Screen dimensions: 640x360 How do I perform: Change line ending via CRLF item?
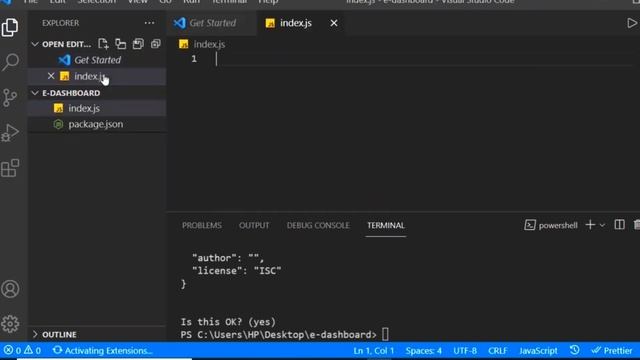[x=498, y=351]
